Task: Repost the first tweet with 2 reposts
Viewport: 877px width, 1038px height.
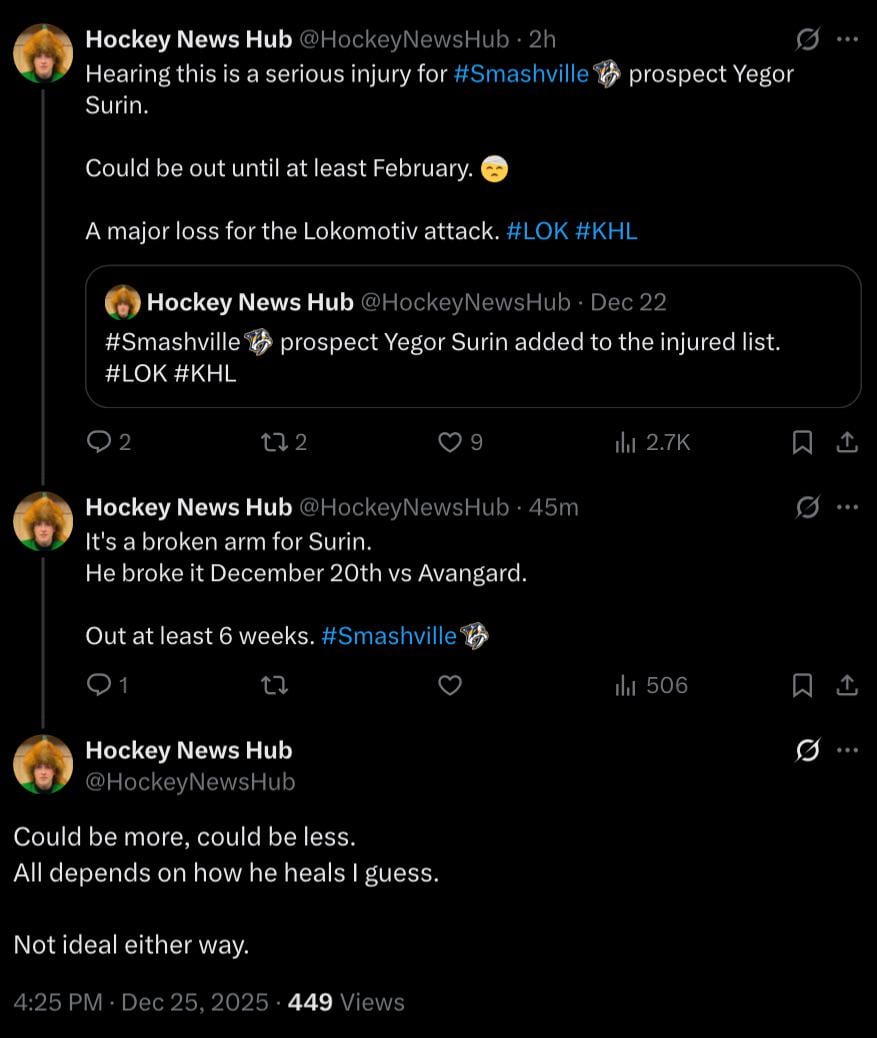Action: [273, 442]
